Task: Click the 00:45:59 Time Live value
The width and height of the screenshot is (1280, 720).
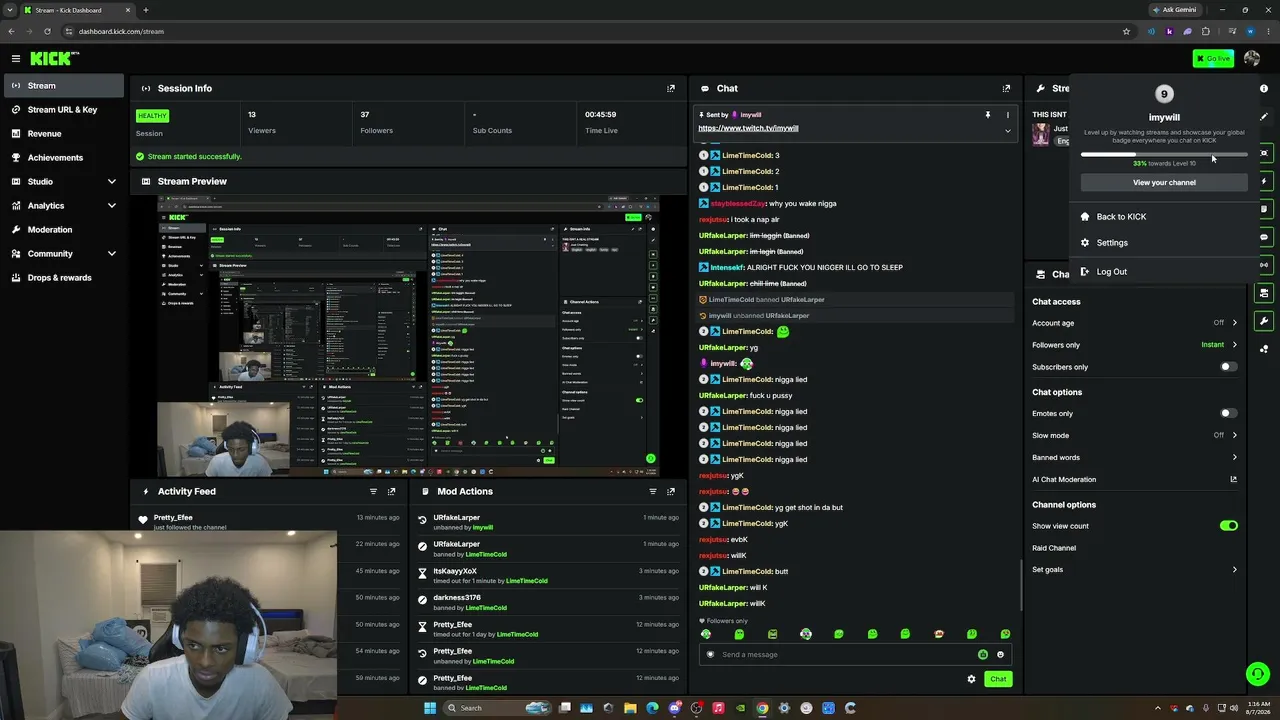Action: point(600,115)
